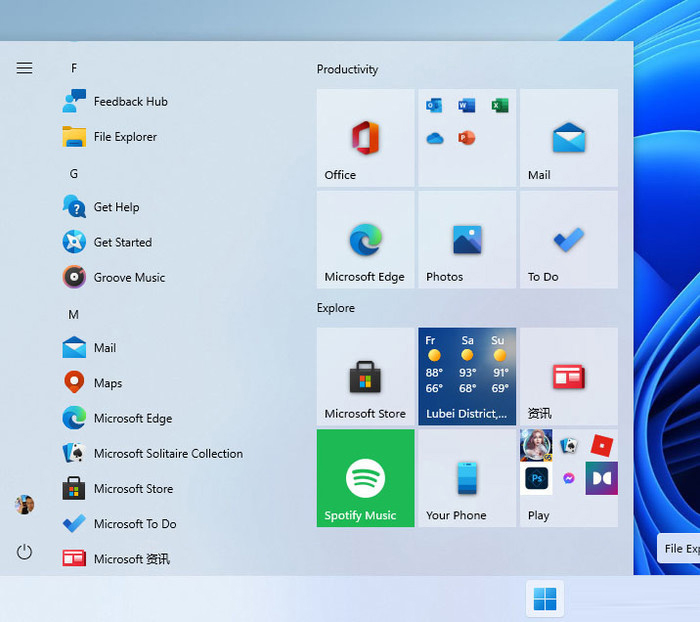This screenshot has height=622, width=700.
Task: Open the Power options button
Action: pyautogui.click(x=25, y=552)
